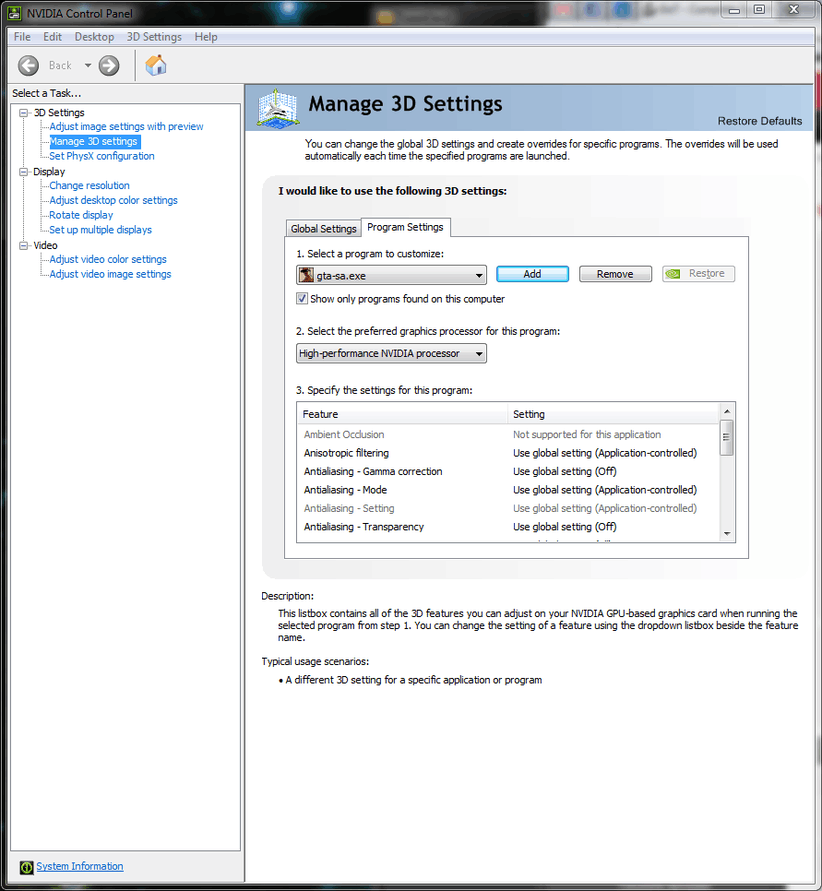The height and width of the screenshot is (891, 822).
Task: Click the Ambient Occlusion row
Action: coord(508,435)
